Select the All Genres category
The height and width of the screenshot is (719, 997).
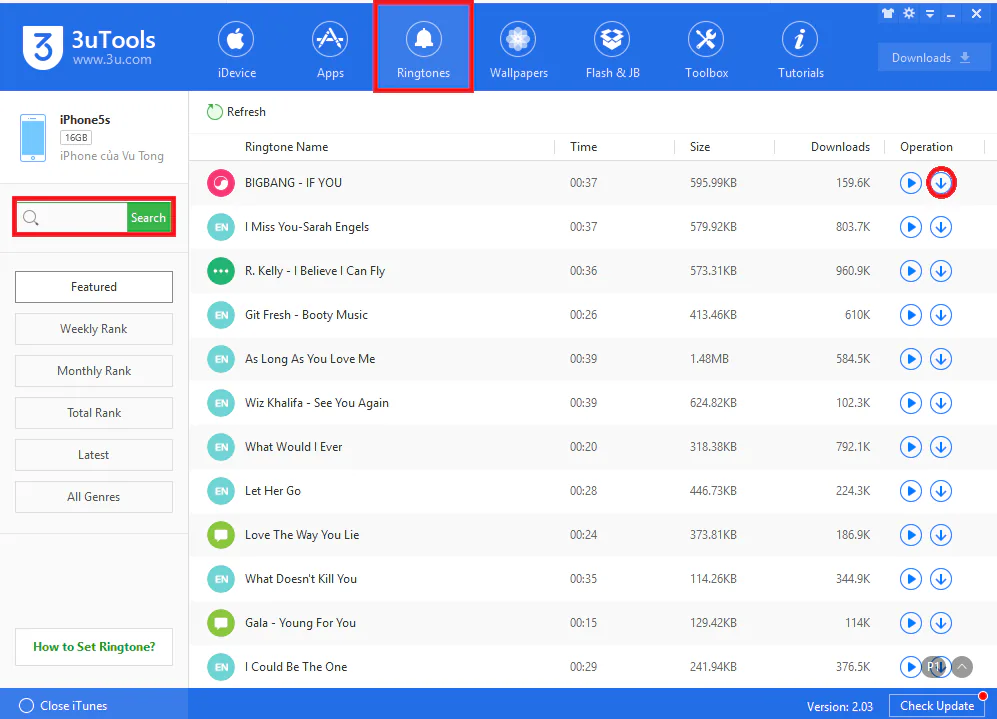[94, 496]
